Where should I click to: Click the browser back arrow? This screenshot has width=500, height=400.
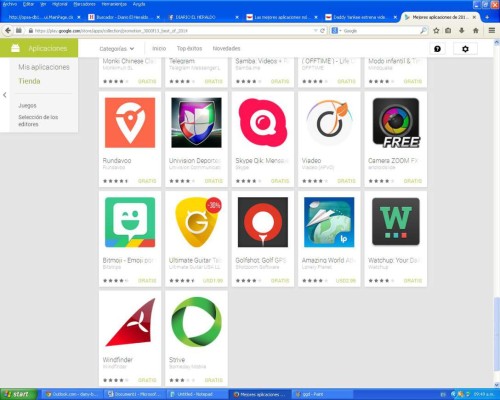(x=8, y=31)
